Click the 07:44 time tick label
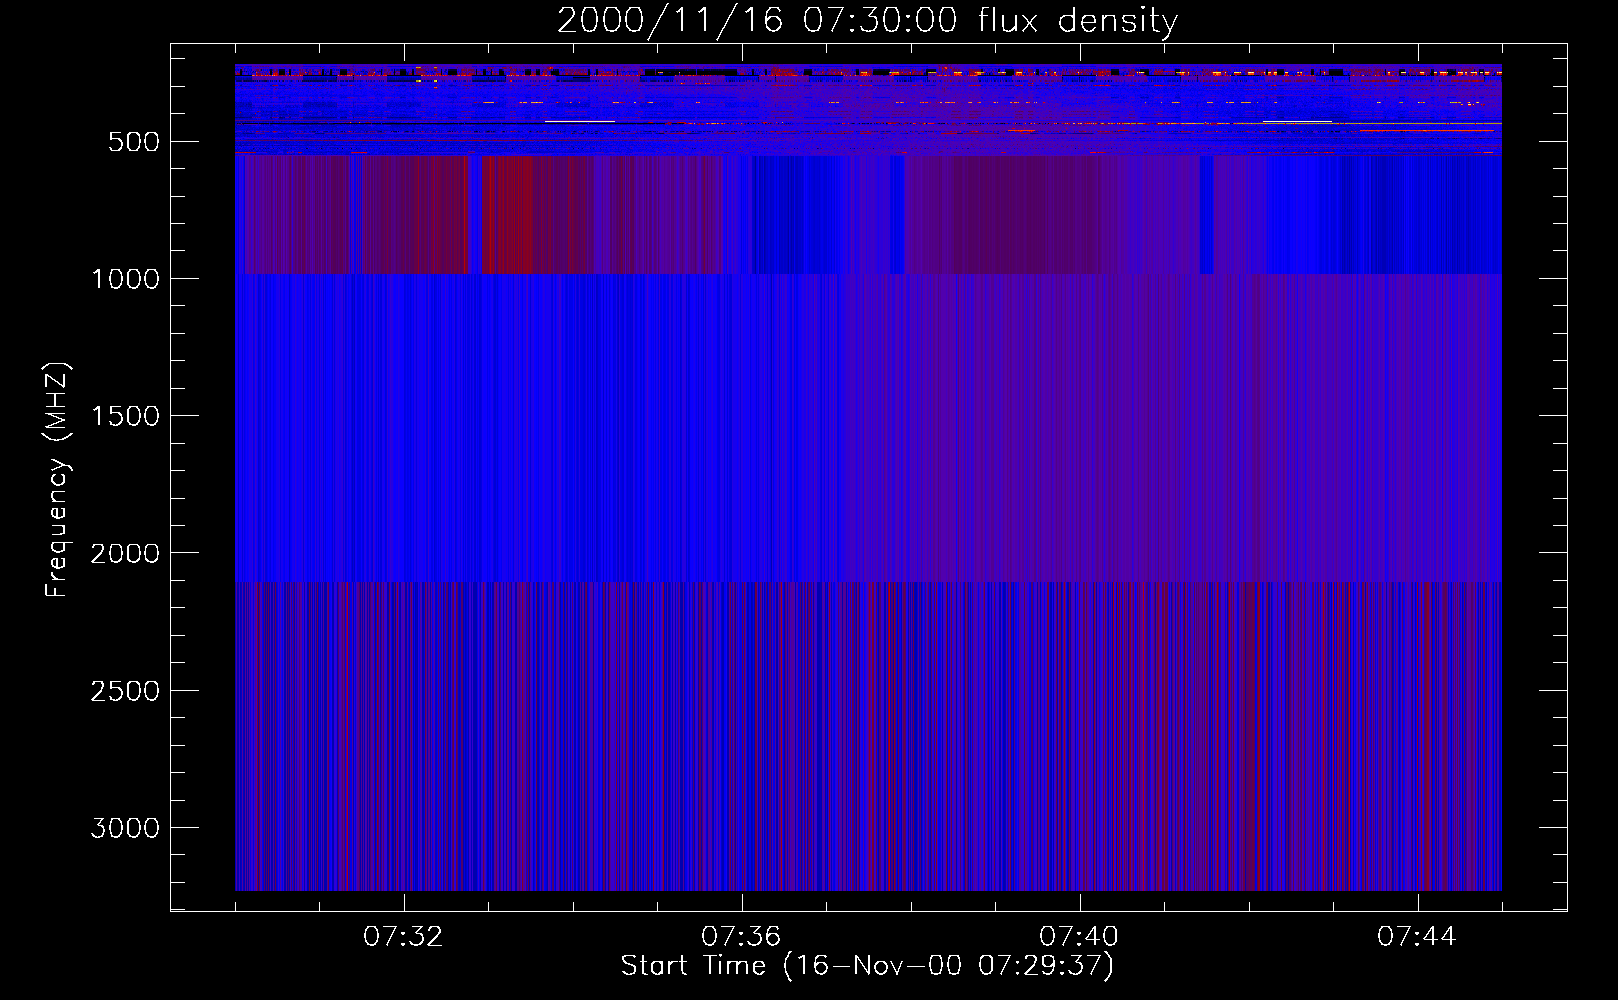This screenshot has width=1618, height=1000. point(1417,937)
